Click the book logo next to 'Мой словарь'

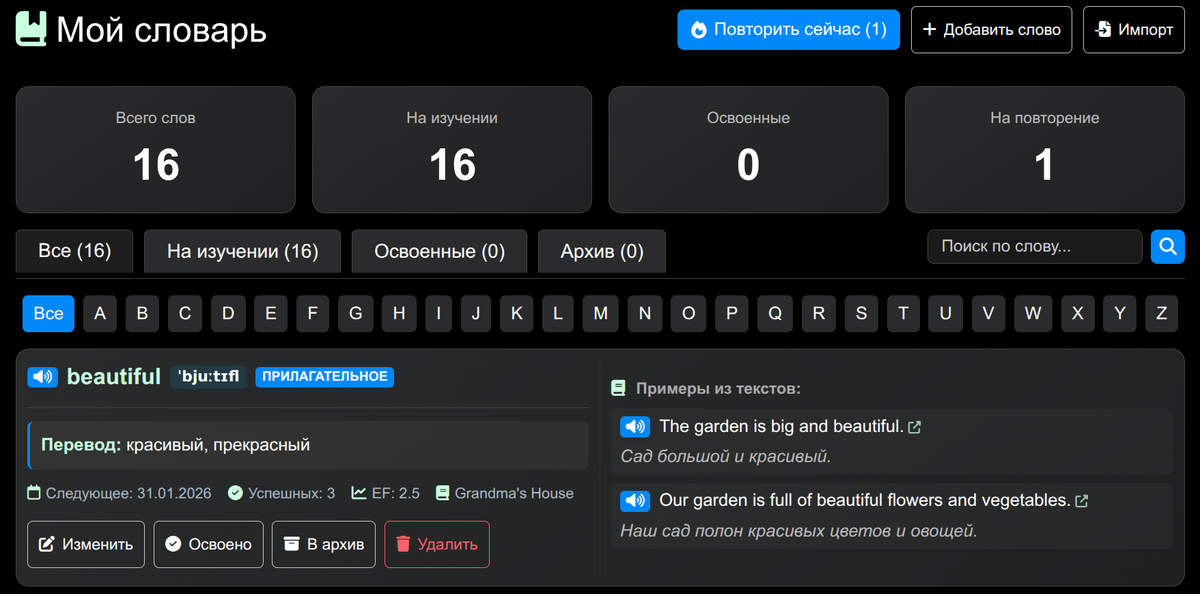pyautogui.click(x=29, y=29)
